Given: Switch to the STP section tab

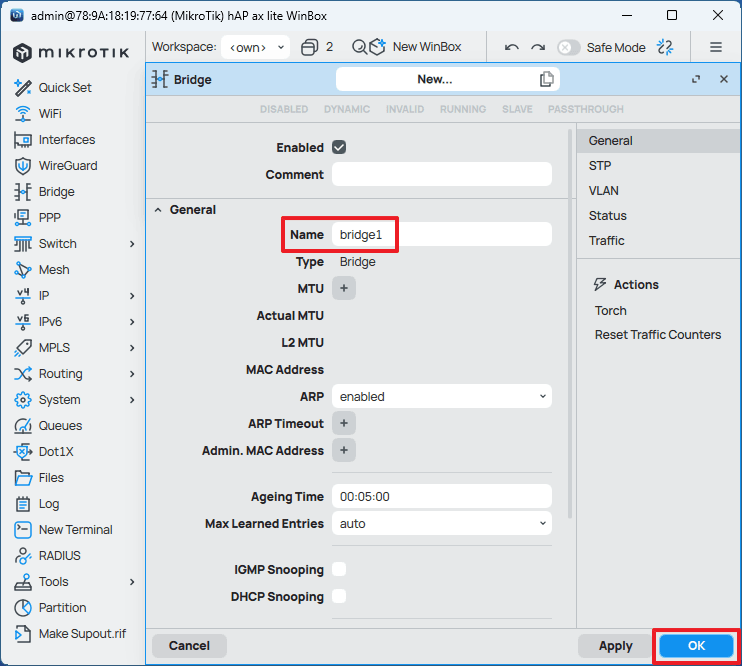Looking at the screenshot, I should pyautogui.click(x=600, y=166).
